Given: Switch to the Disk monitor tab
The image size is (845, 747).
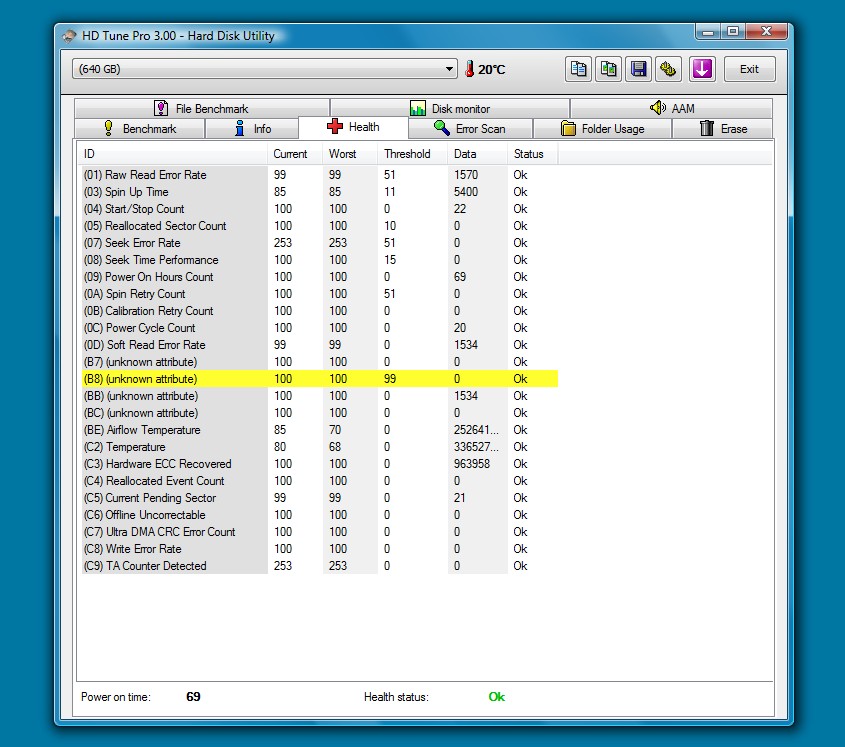Looking at the screenshot, I should [450, 108].
